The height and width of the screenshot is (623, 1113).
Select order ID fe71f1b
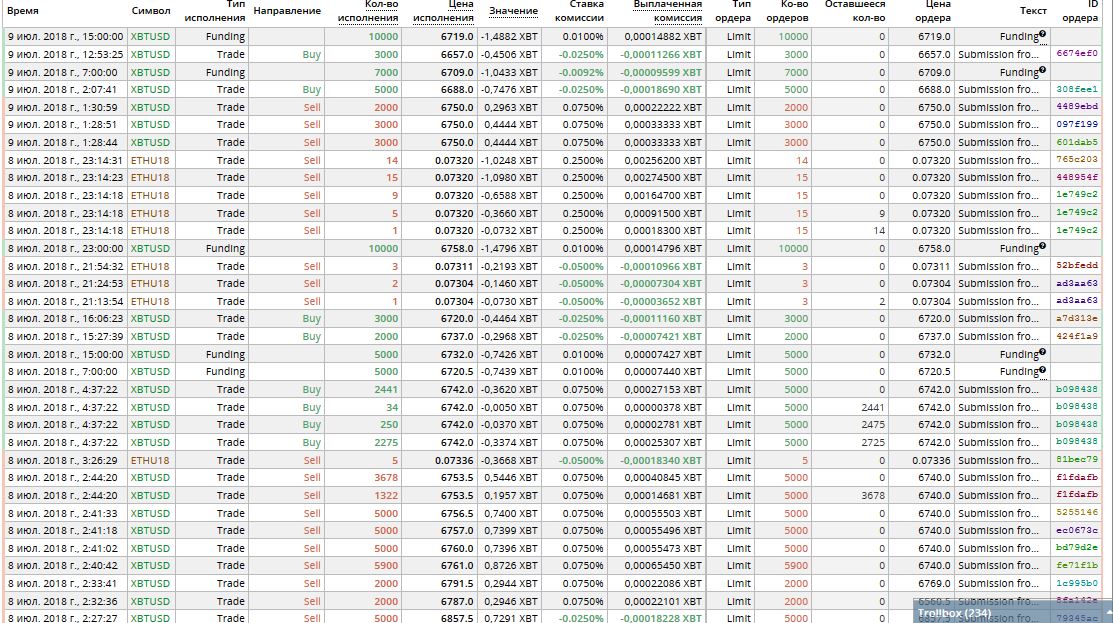(x=1077, y=566)
